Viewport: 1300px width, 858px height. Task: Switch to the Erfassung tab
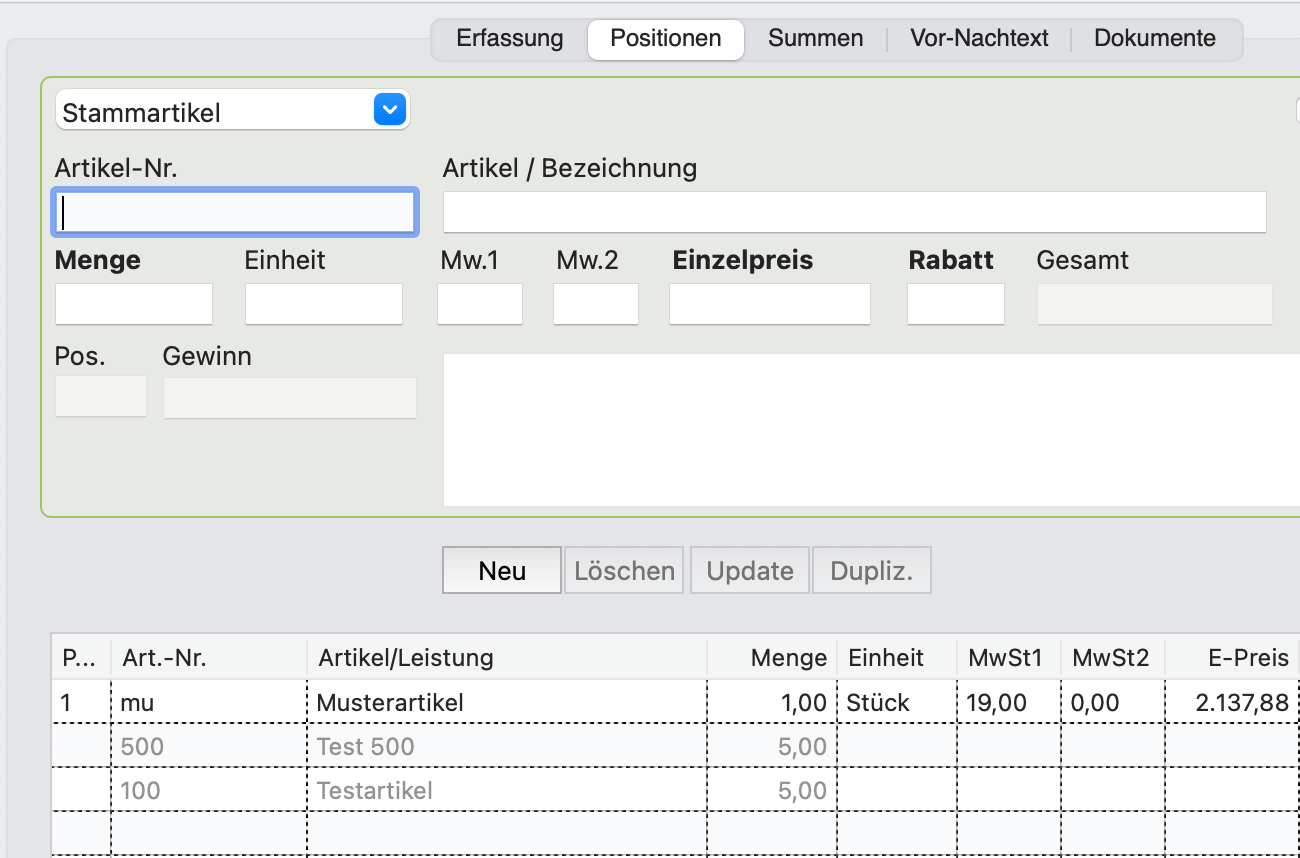[509, 38]
